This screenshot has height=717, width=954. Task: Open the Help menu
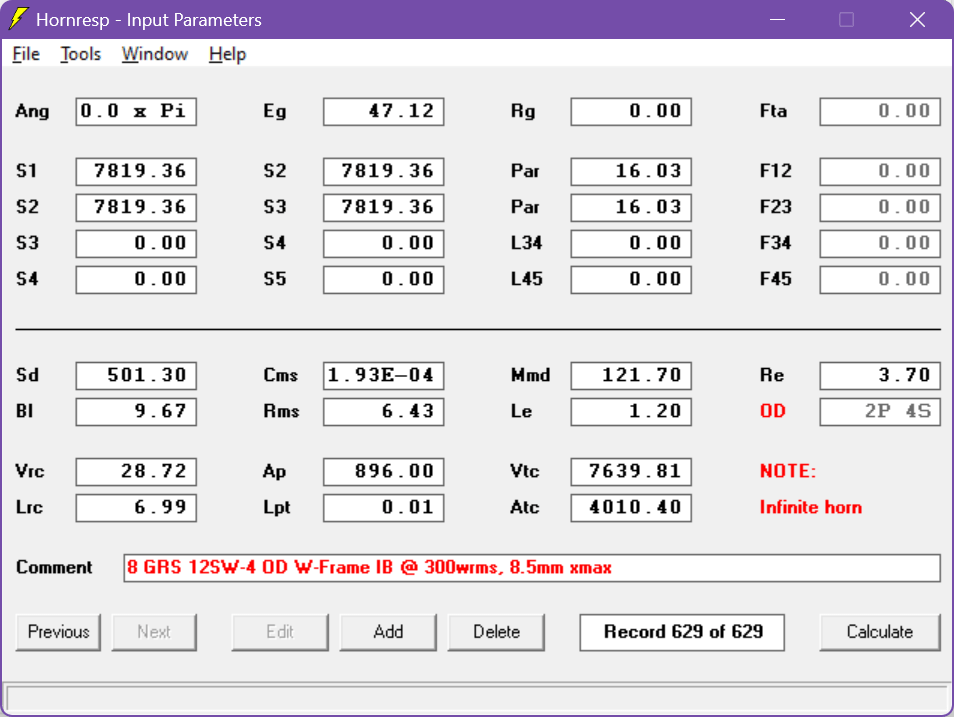coord(227,54)
